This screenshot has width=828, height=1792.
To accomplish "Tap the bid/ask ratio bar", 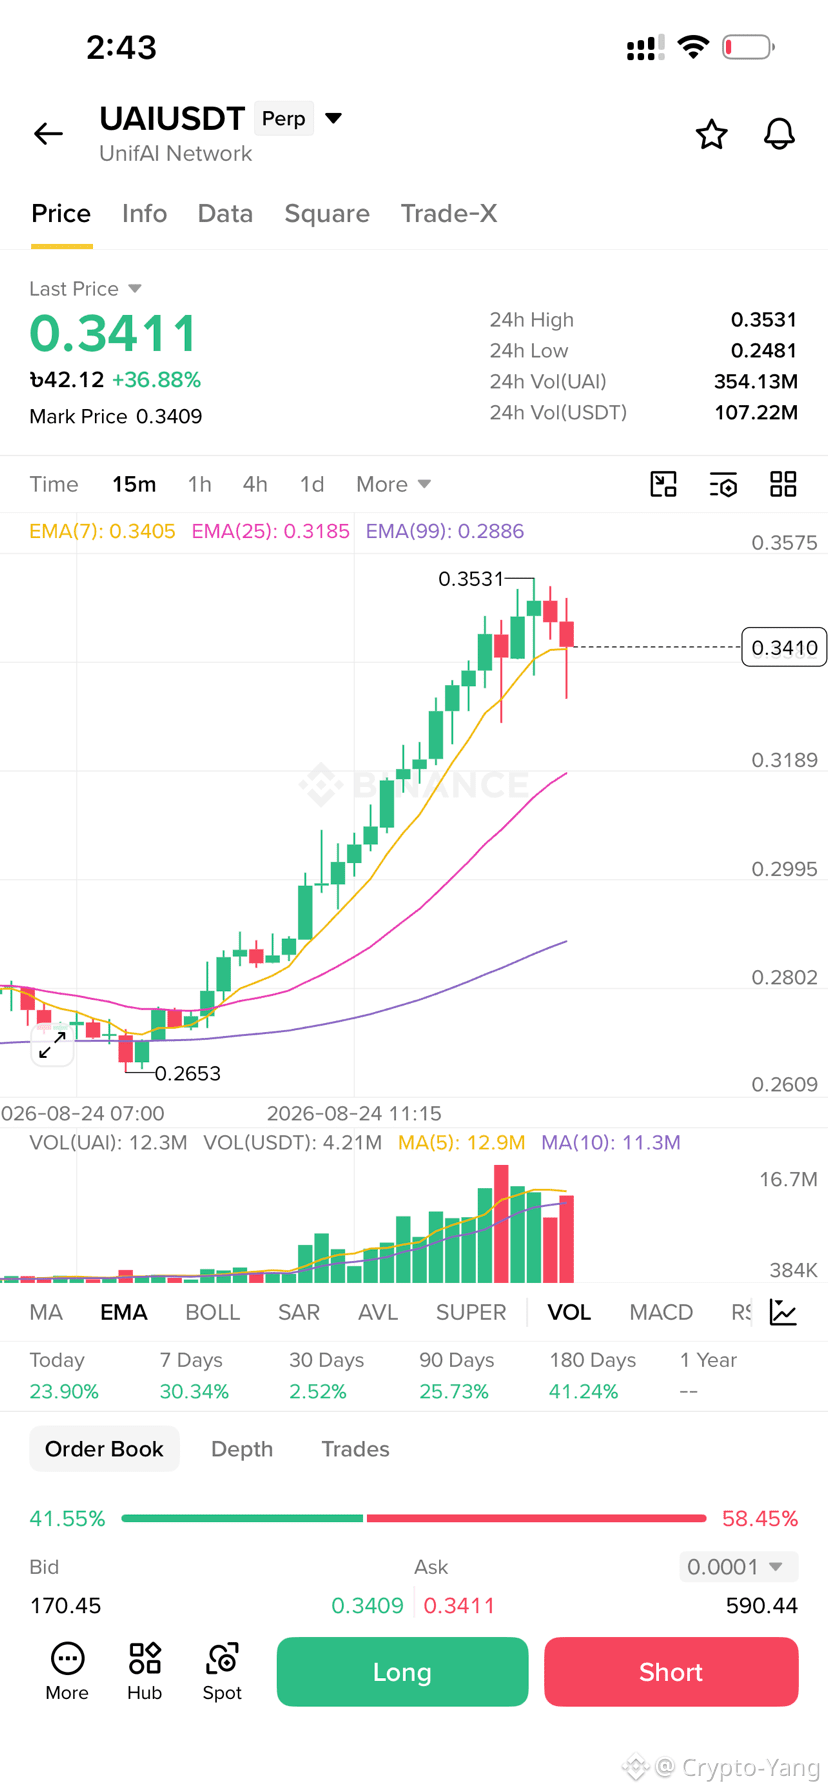I will (x=414, y=1518).
